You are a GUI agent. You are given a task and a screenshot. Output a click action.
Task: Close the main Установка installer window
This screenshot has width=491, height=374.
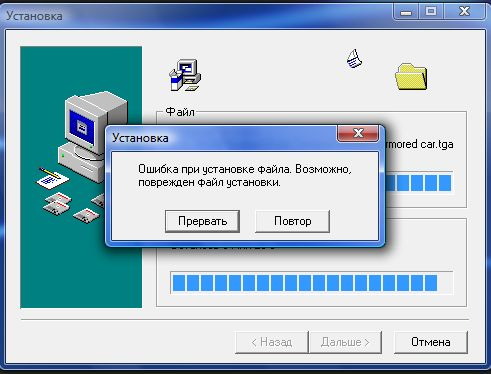pos(464,12)
